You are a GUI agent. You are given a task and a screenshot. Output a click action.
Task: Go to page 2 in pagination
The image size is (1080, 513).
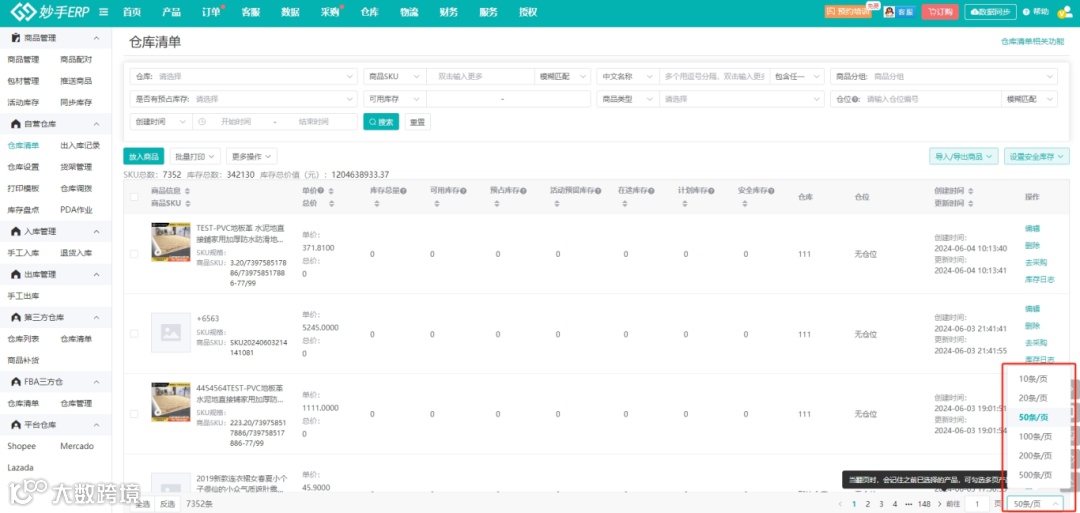867,505
